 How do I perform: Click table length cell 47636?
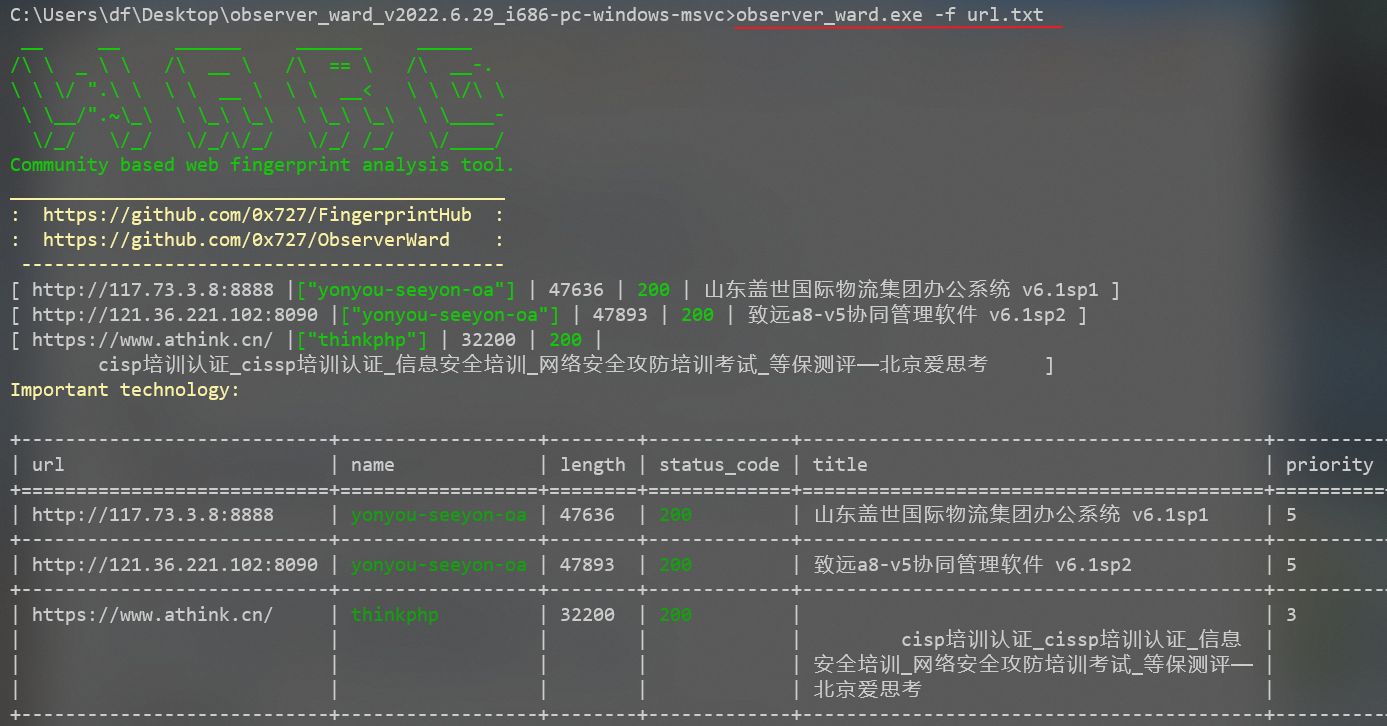click(587, 515)
